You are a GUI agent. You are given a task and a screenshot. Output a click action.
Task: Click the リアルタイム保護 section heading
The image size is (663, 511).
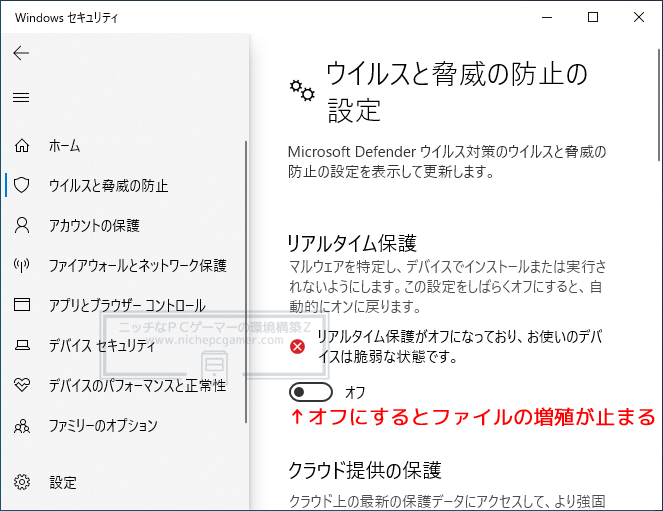pos(352,243)
